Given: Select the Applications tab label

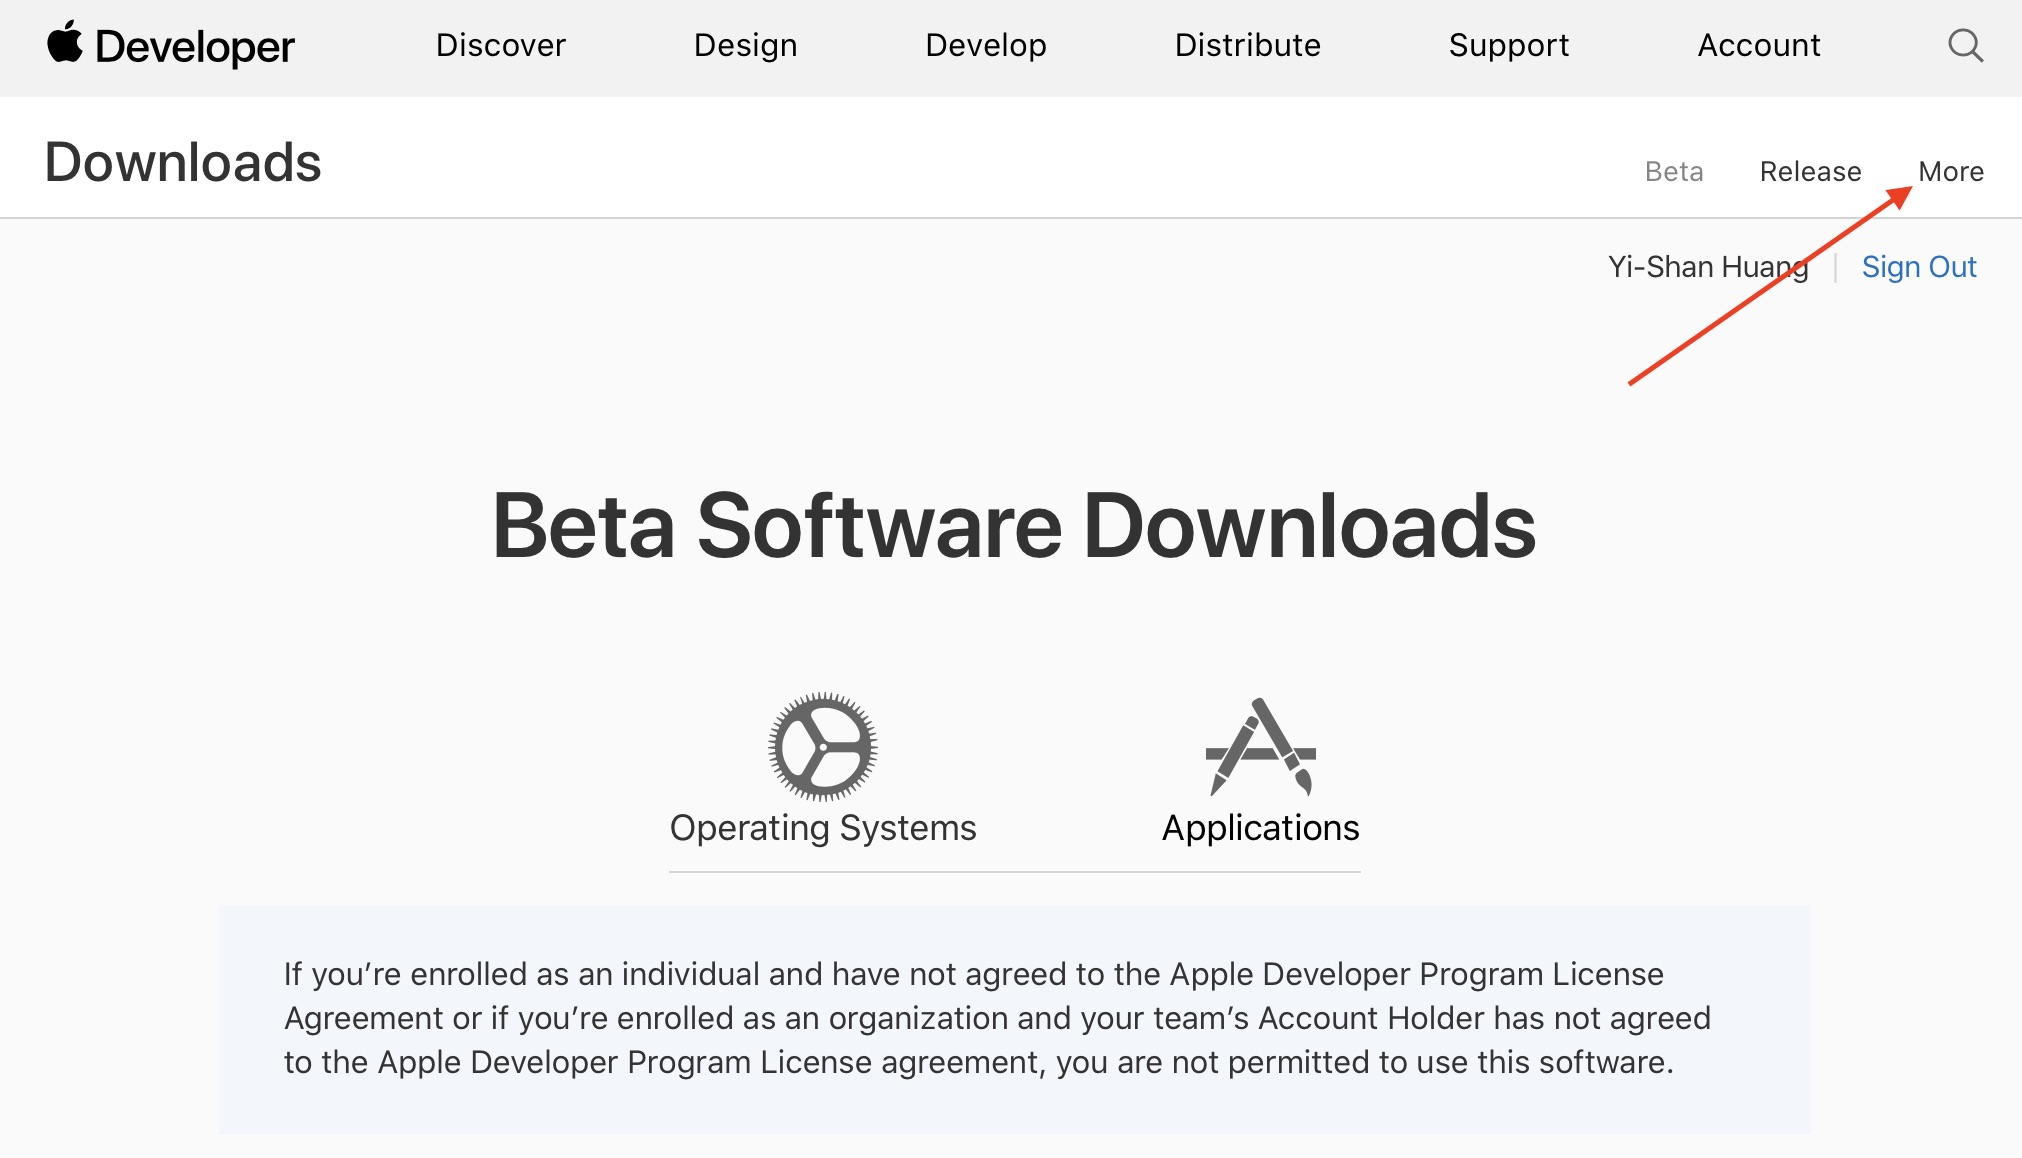Looking at the screenshot, I should pos(1260,828).
